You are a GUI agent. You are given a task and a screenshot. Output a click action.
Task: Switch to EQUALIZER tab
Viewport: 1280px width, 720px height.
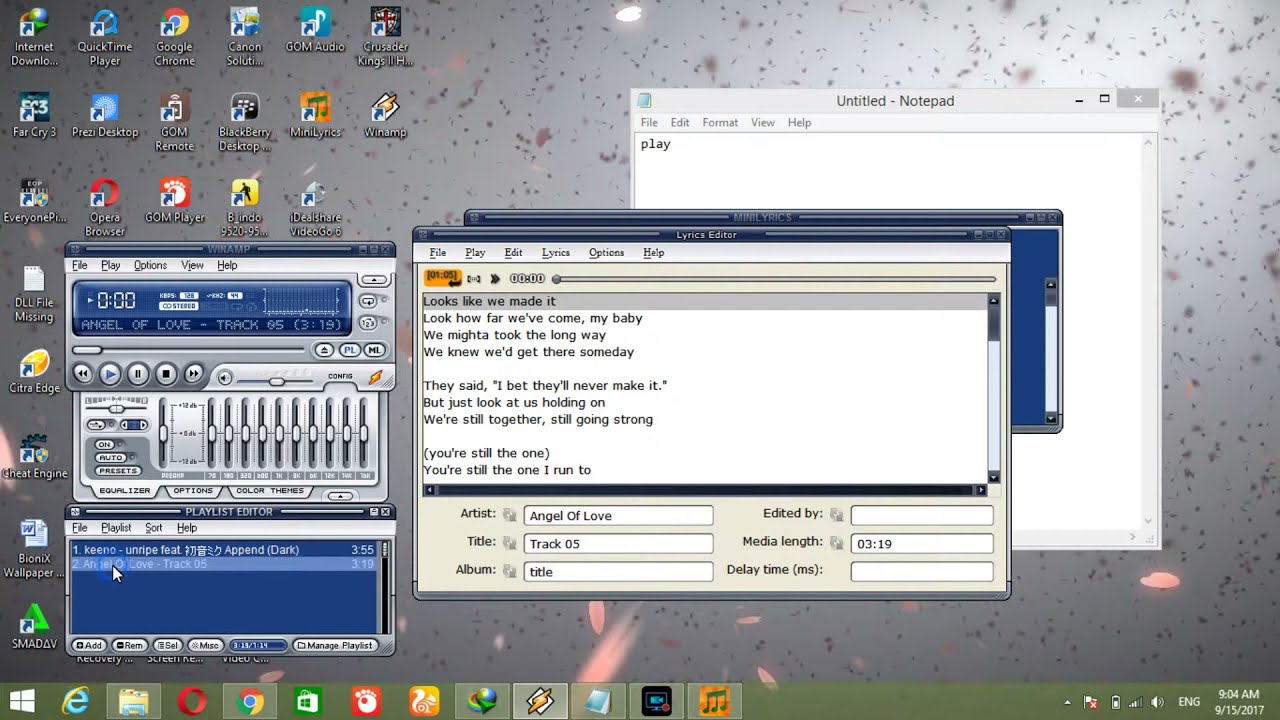tap(125, 490)
